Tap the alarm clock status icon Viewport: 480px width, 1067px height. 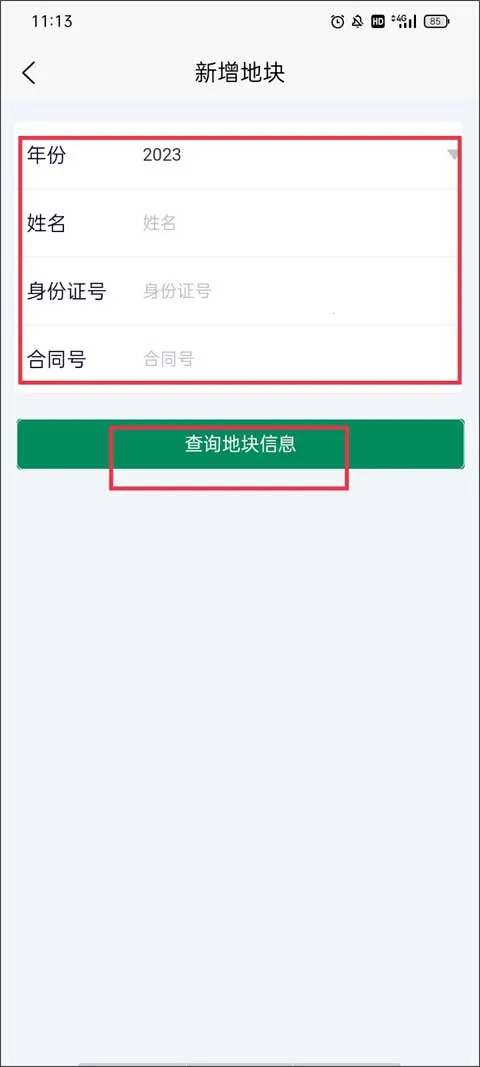click(x=337, y=22)
